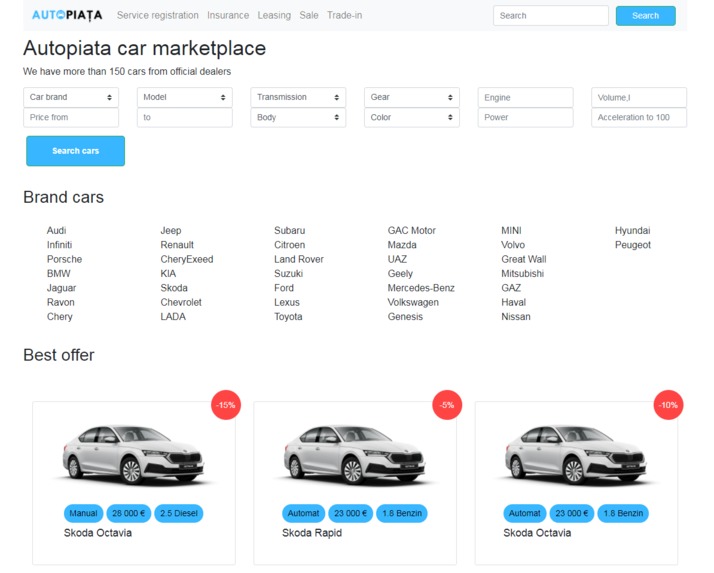
Task: Open Jeep brand link
Action: pos(171,230)
